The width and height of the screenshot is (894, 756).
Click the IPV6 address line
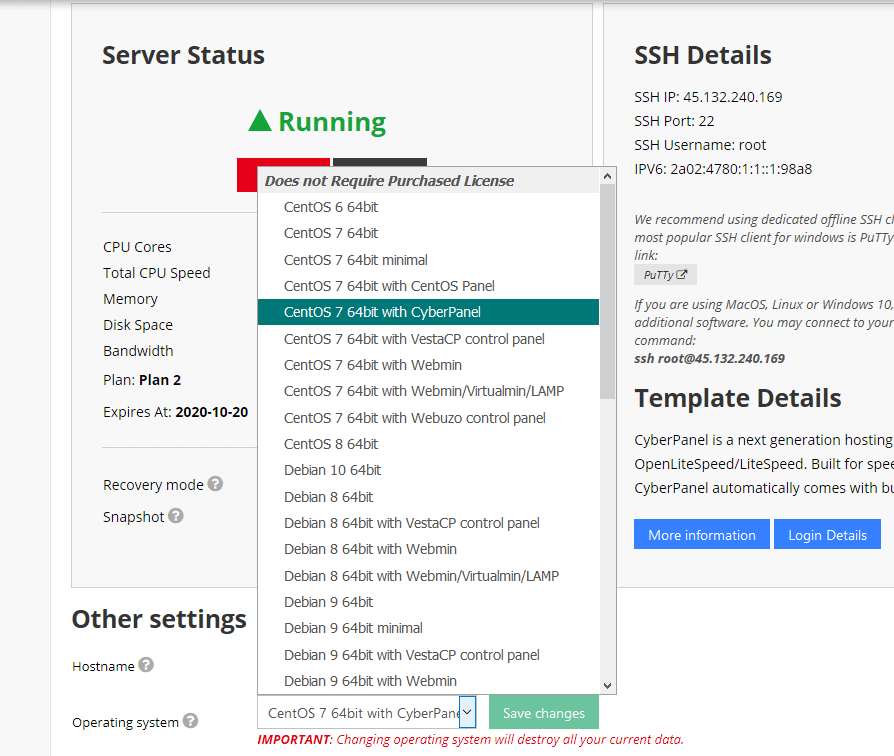[723, 169]
